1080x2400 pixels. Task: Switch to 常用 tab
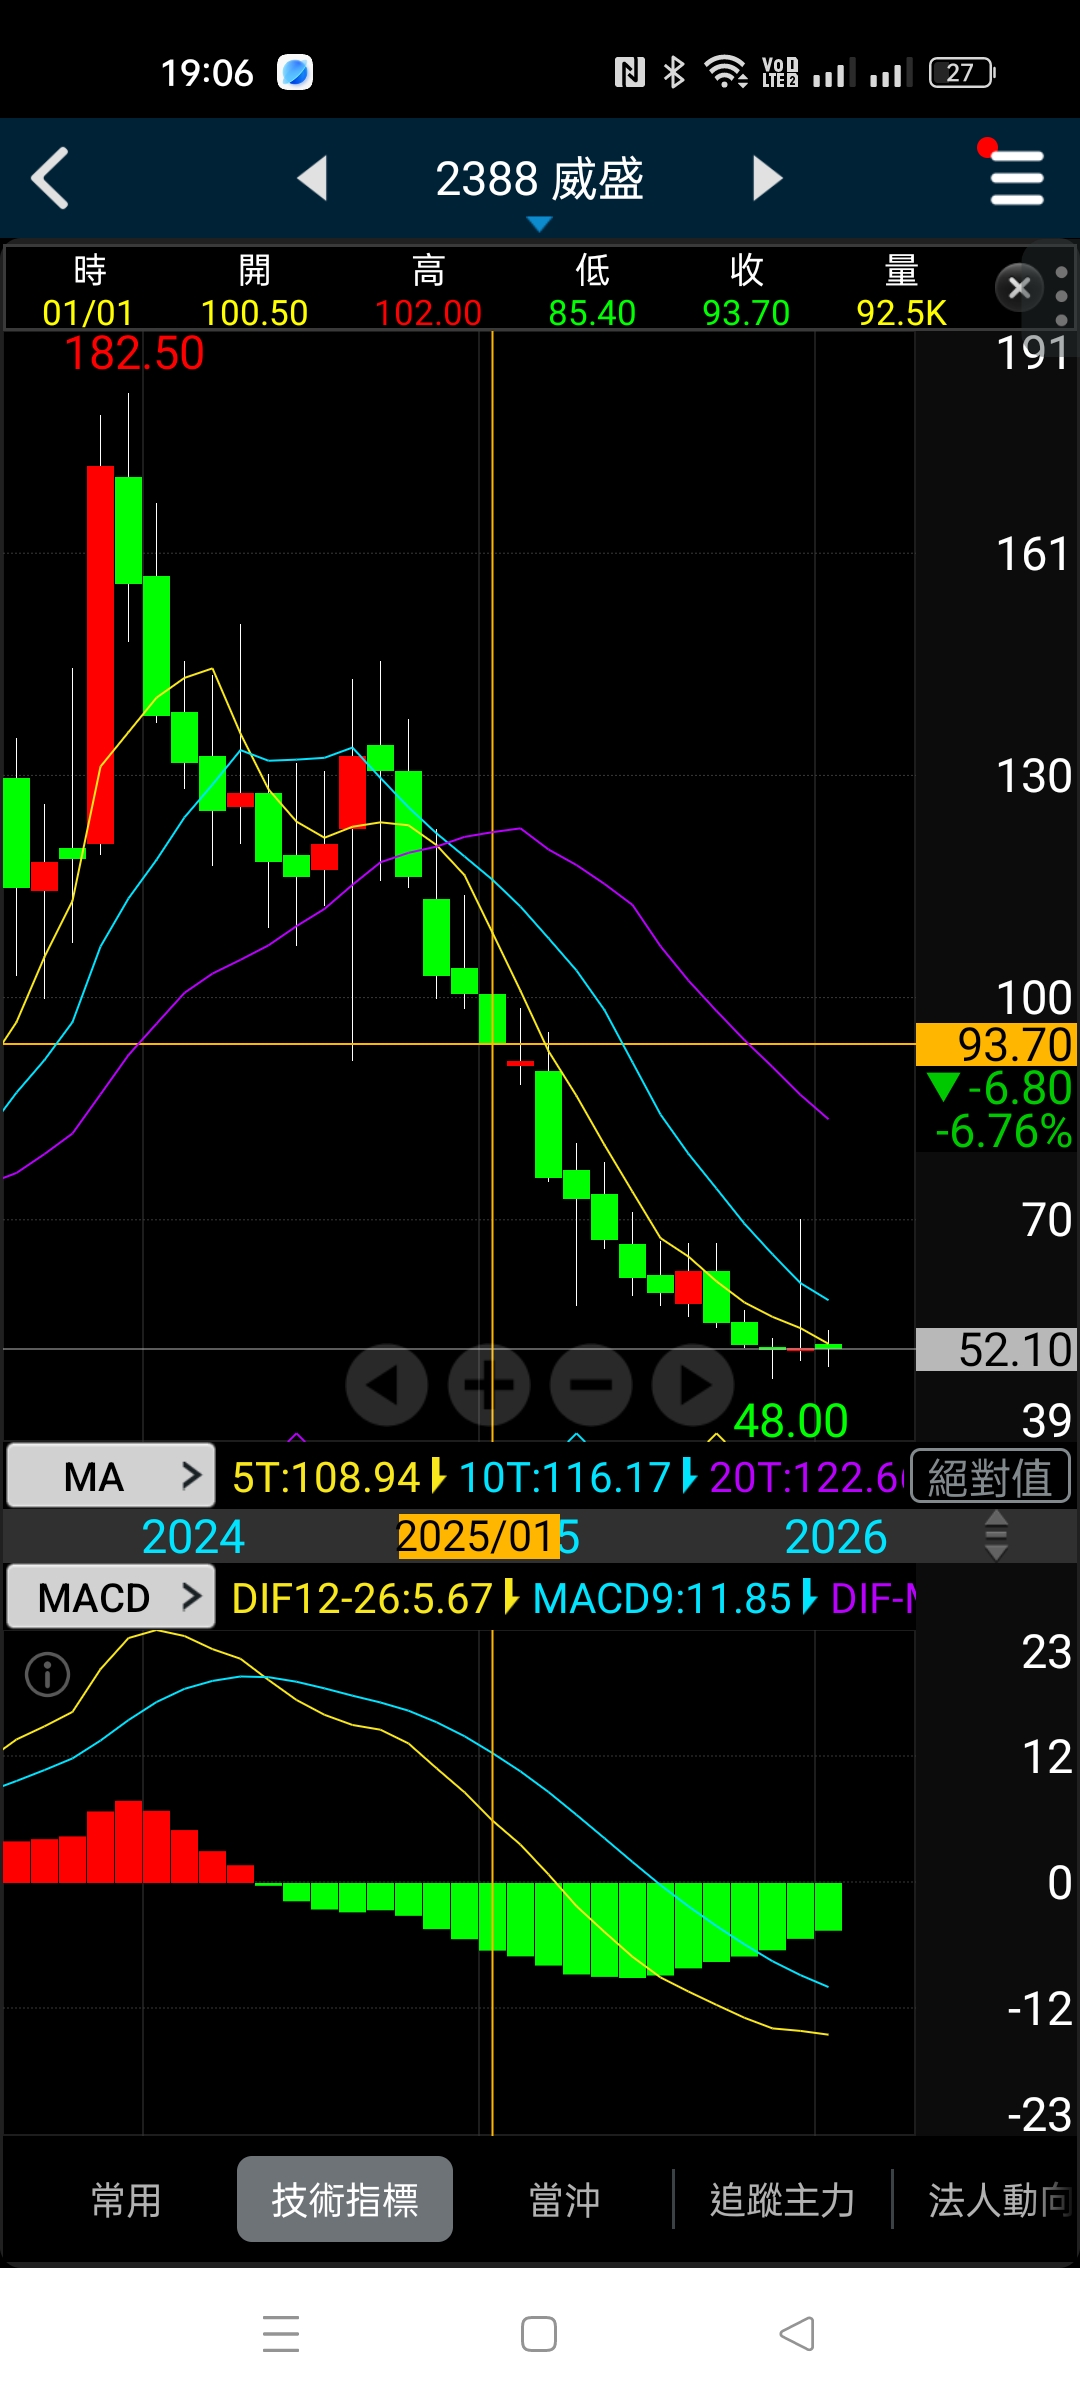(x=127, y=2201)
